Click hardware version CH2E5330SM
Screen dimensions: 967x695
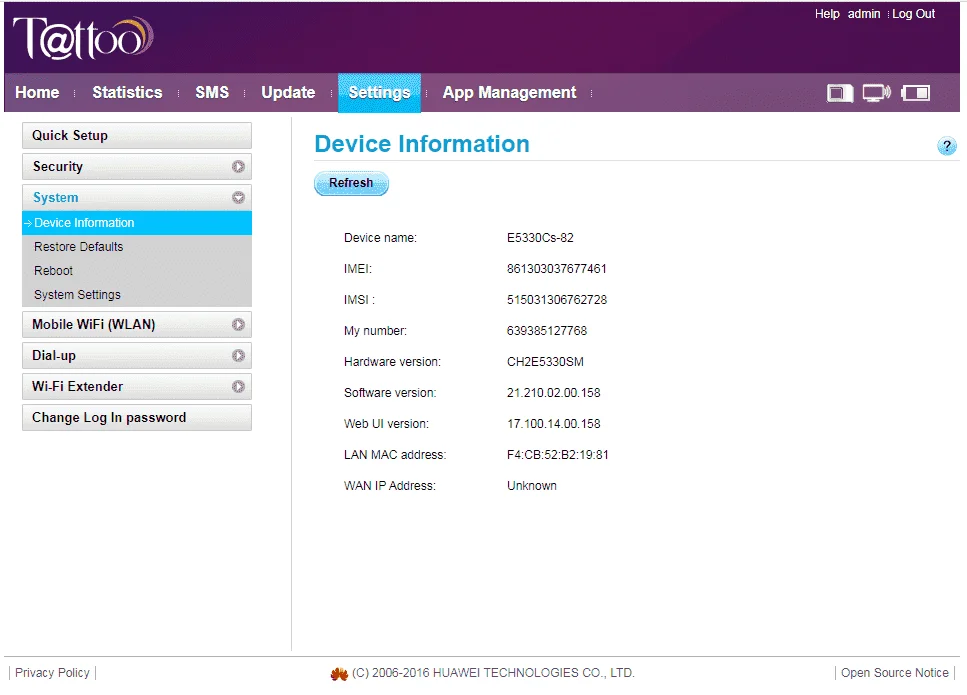(545, 361)
